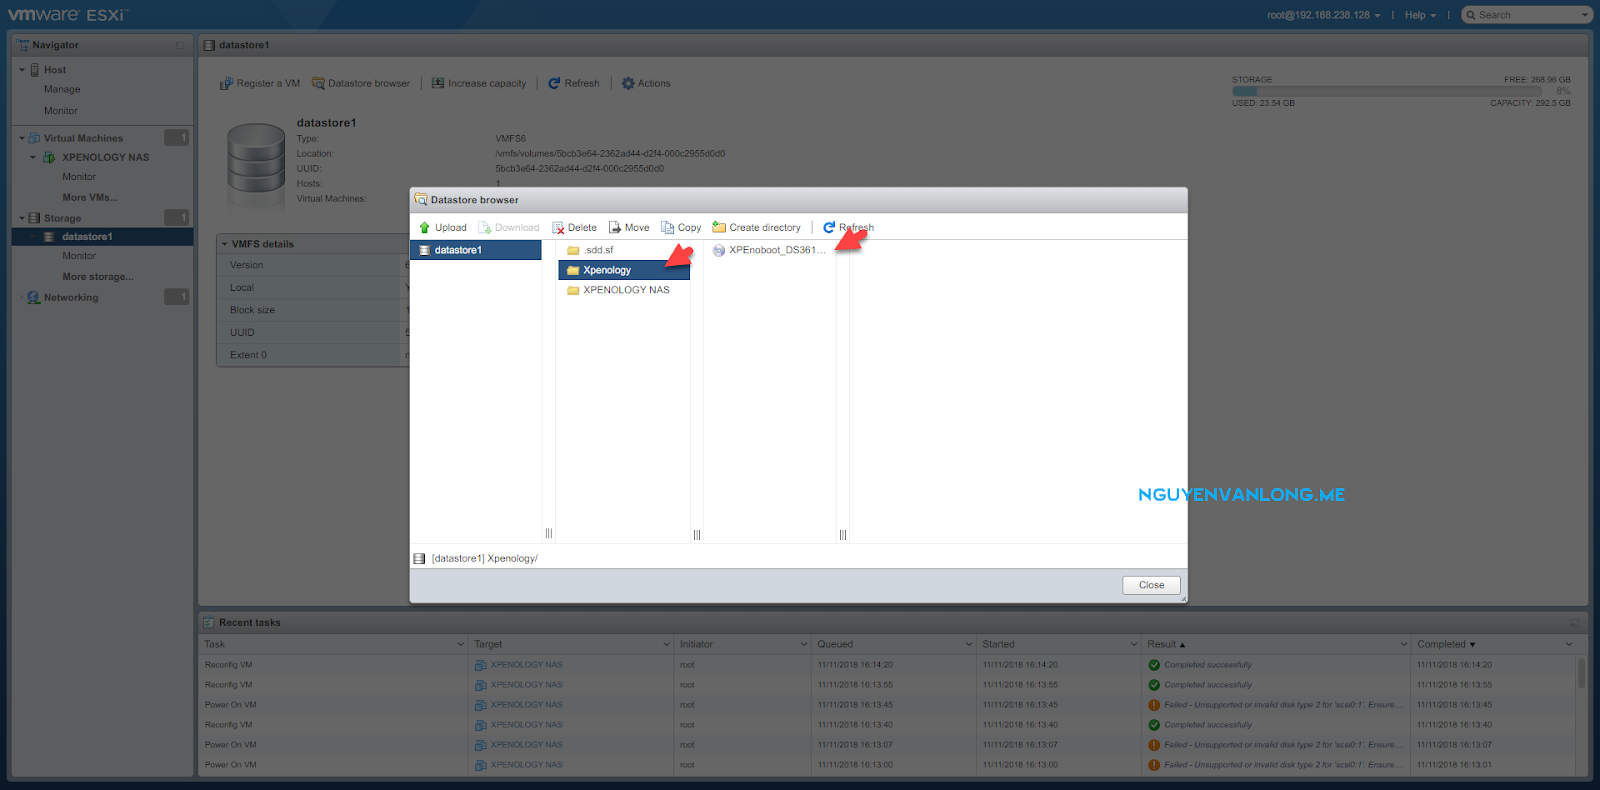Image resolution: width=1600 pixels, height=790 pixels.
Task: Click the Search input field
Action: tap(1526, 15)
